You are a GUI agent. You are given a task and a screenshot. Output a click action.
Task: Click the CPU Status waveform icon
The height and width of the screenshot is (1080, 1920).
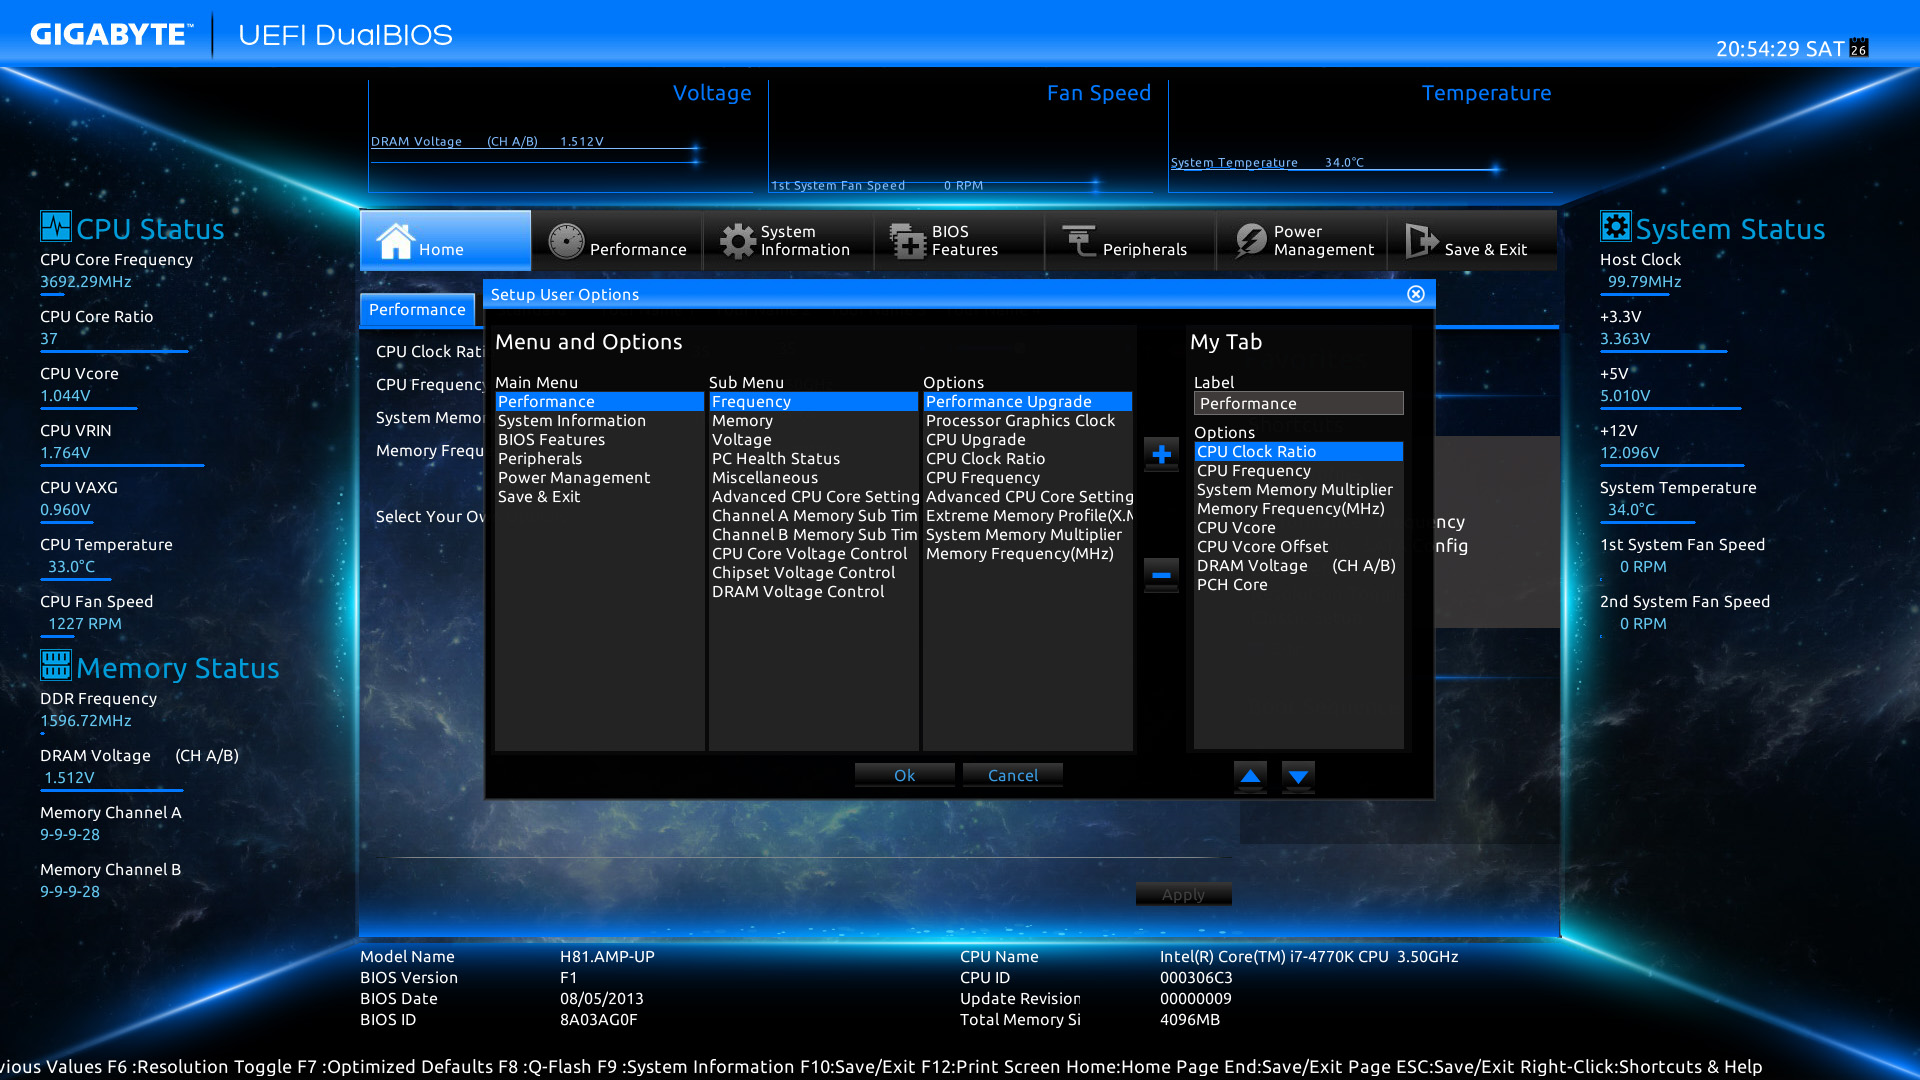(56, 226)
